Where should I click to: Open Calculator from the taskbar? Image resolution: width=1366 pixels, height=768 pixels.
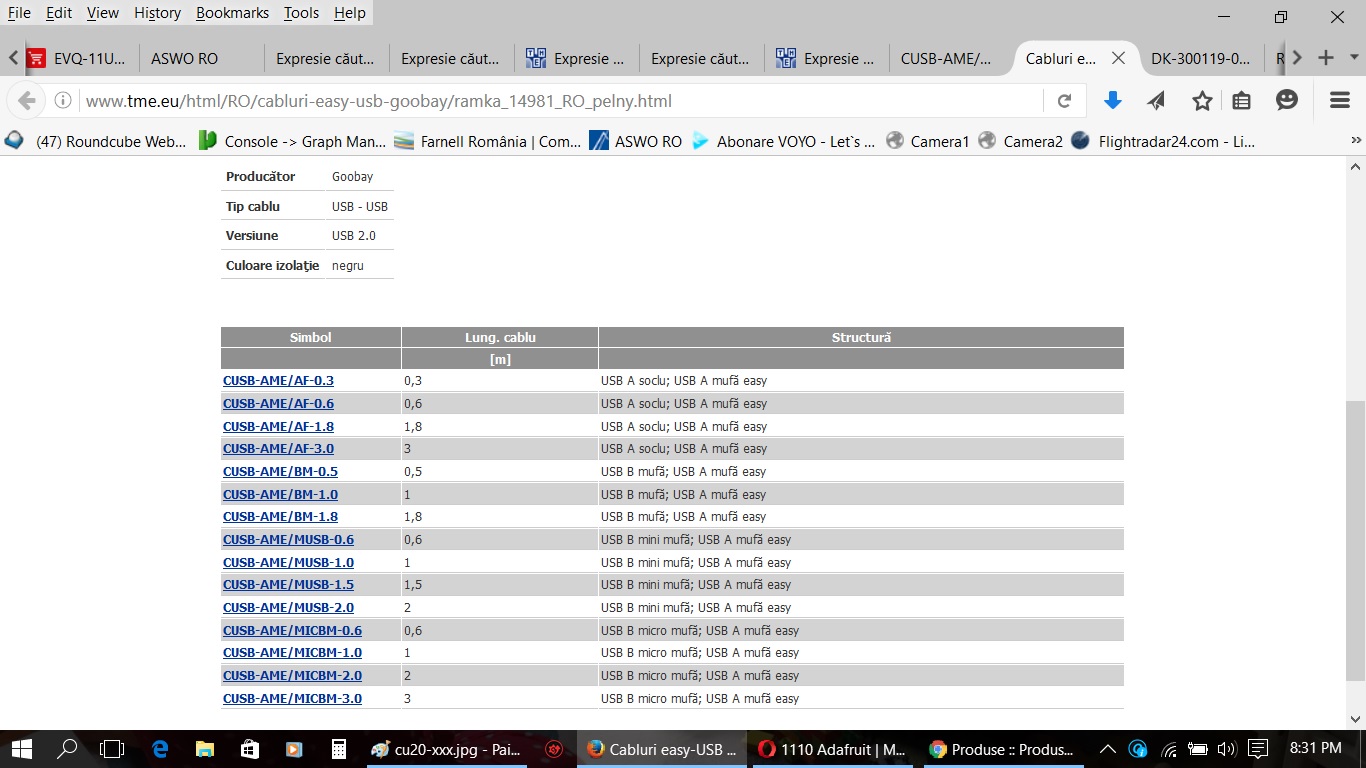[339, 748]
